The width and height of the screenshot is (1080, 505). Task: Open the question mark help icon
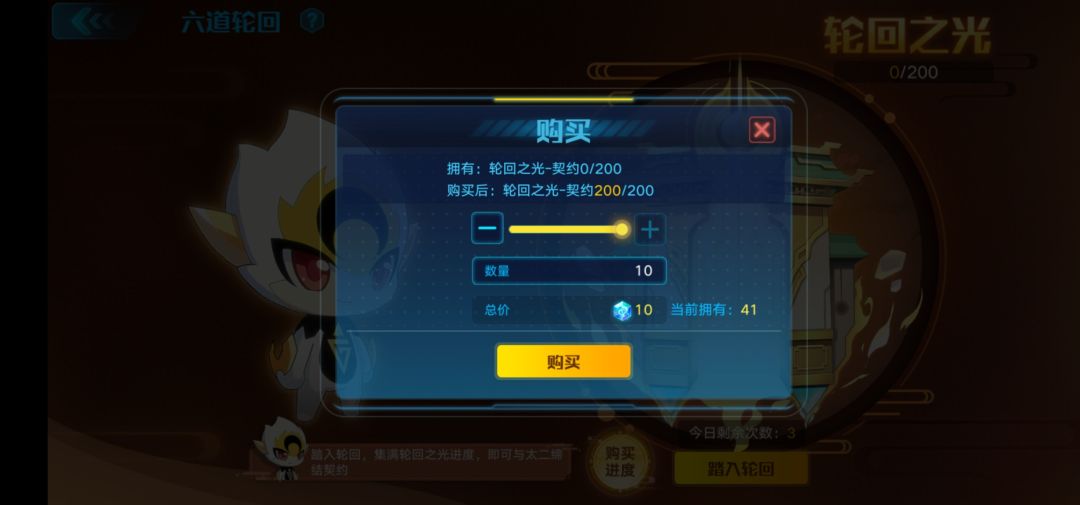[312, 21]
